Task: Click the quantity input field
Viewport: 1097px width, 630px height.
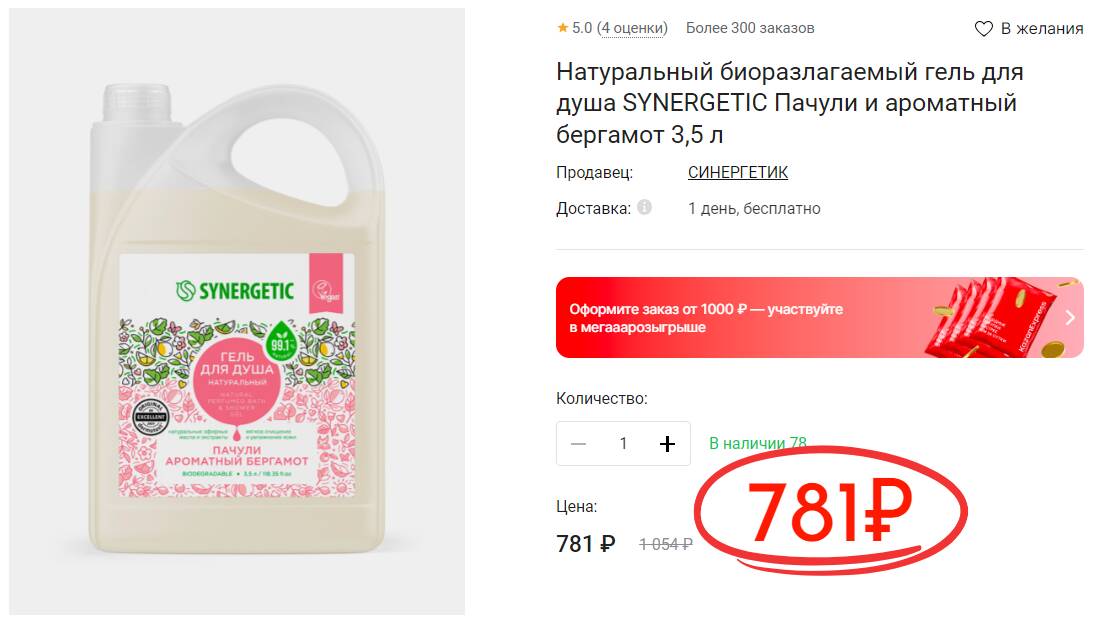Action: tap(623, 444)
